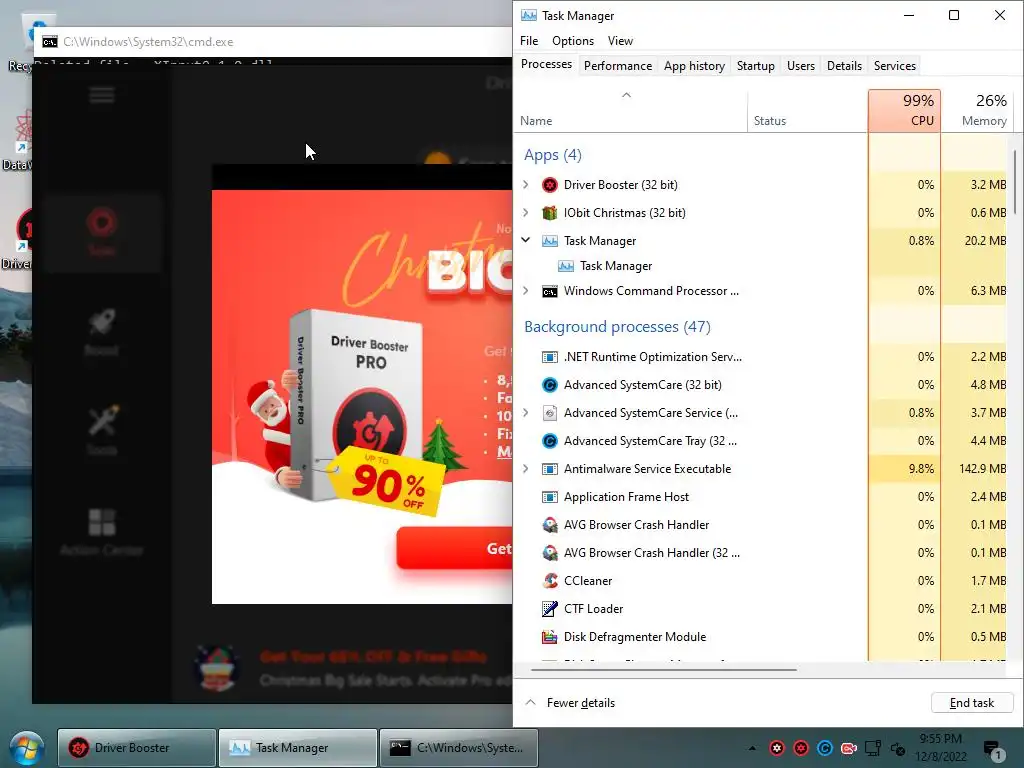The height and width of the screenshot is (768, 1024).
Task: Click the first AVG Browser Crash Handler icon
Action: (x=550, y=525)
